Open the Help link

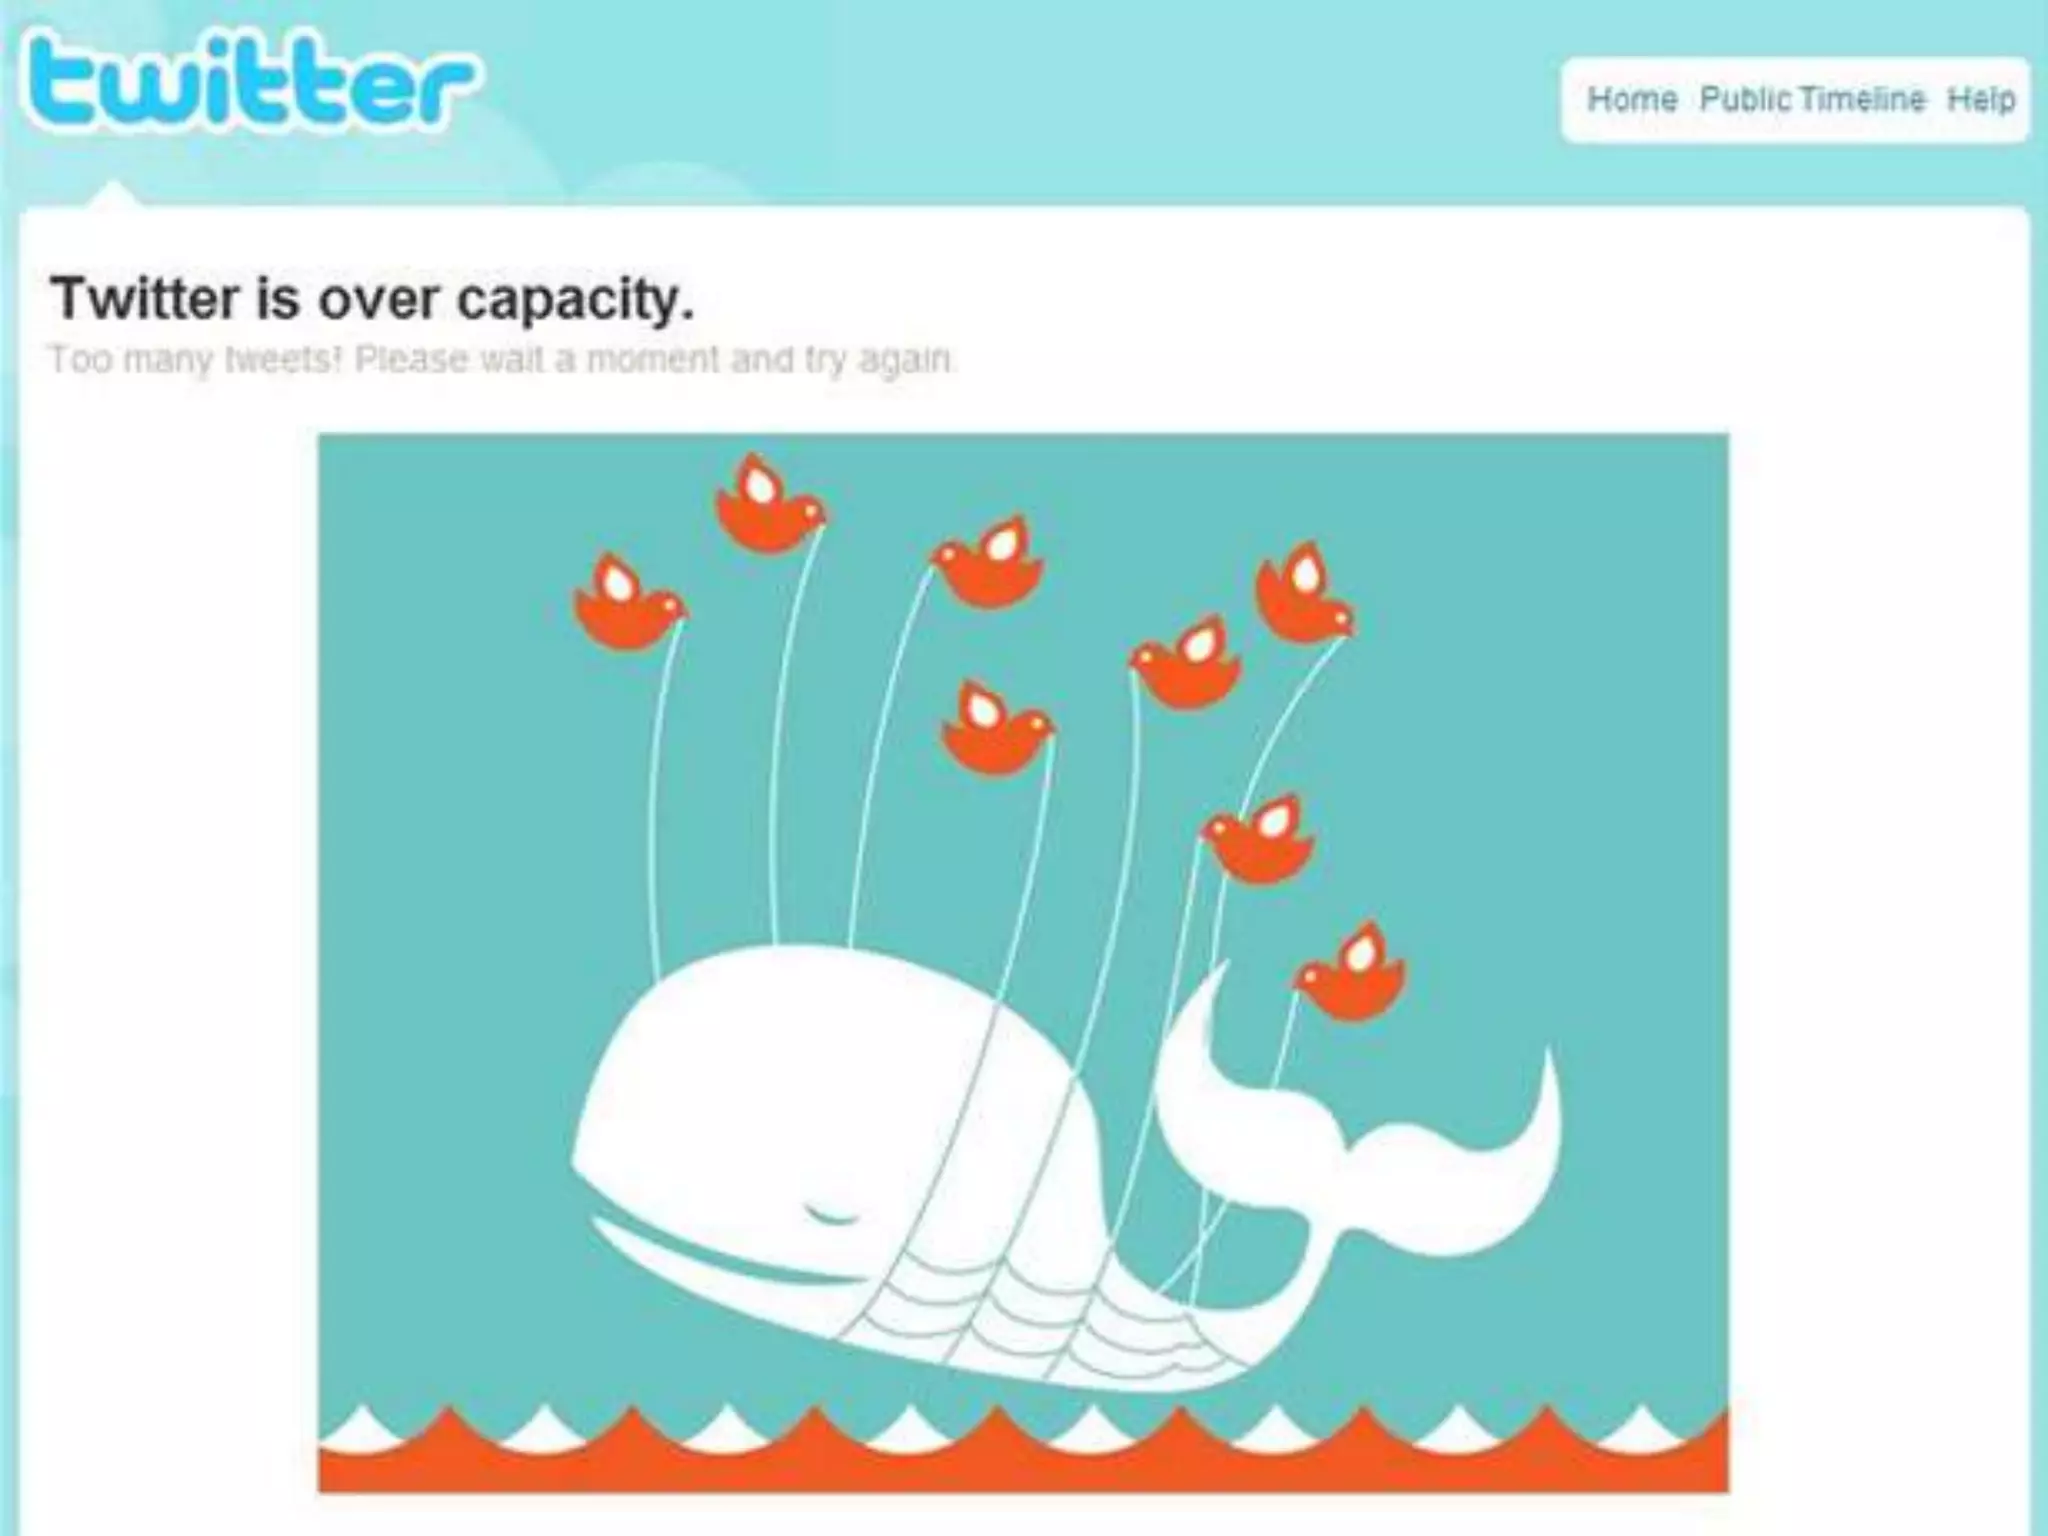[1980, 99]
